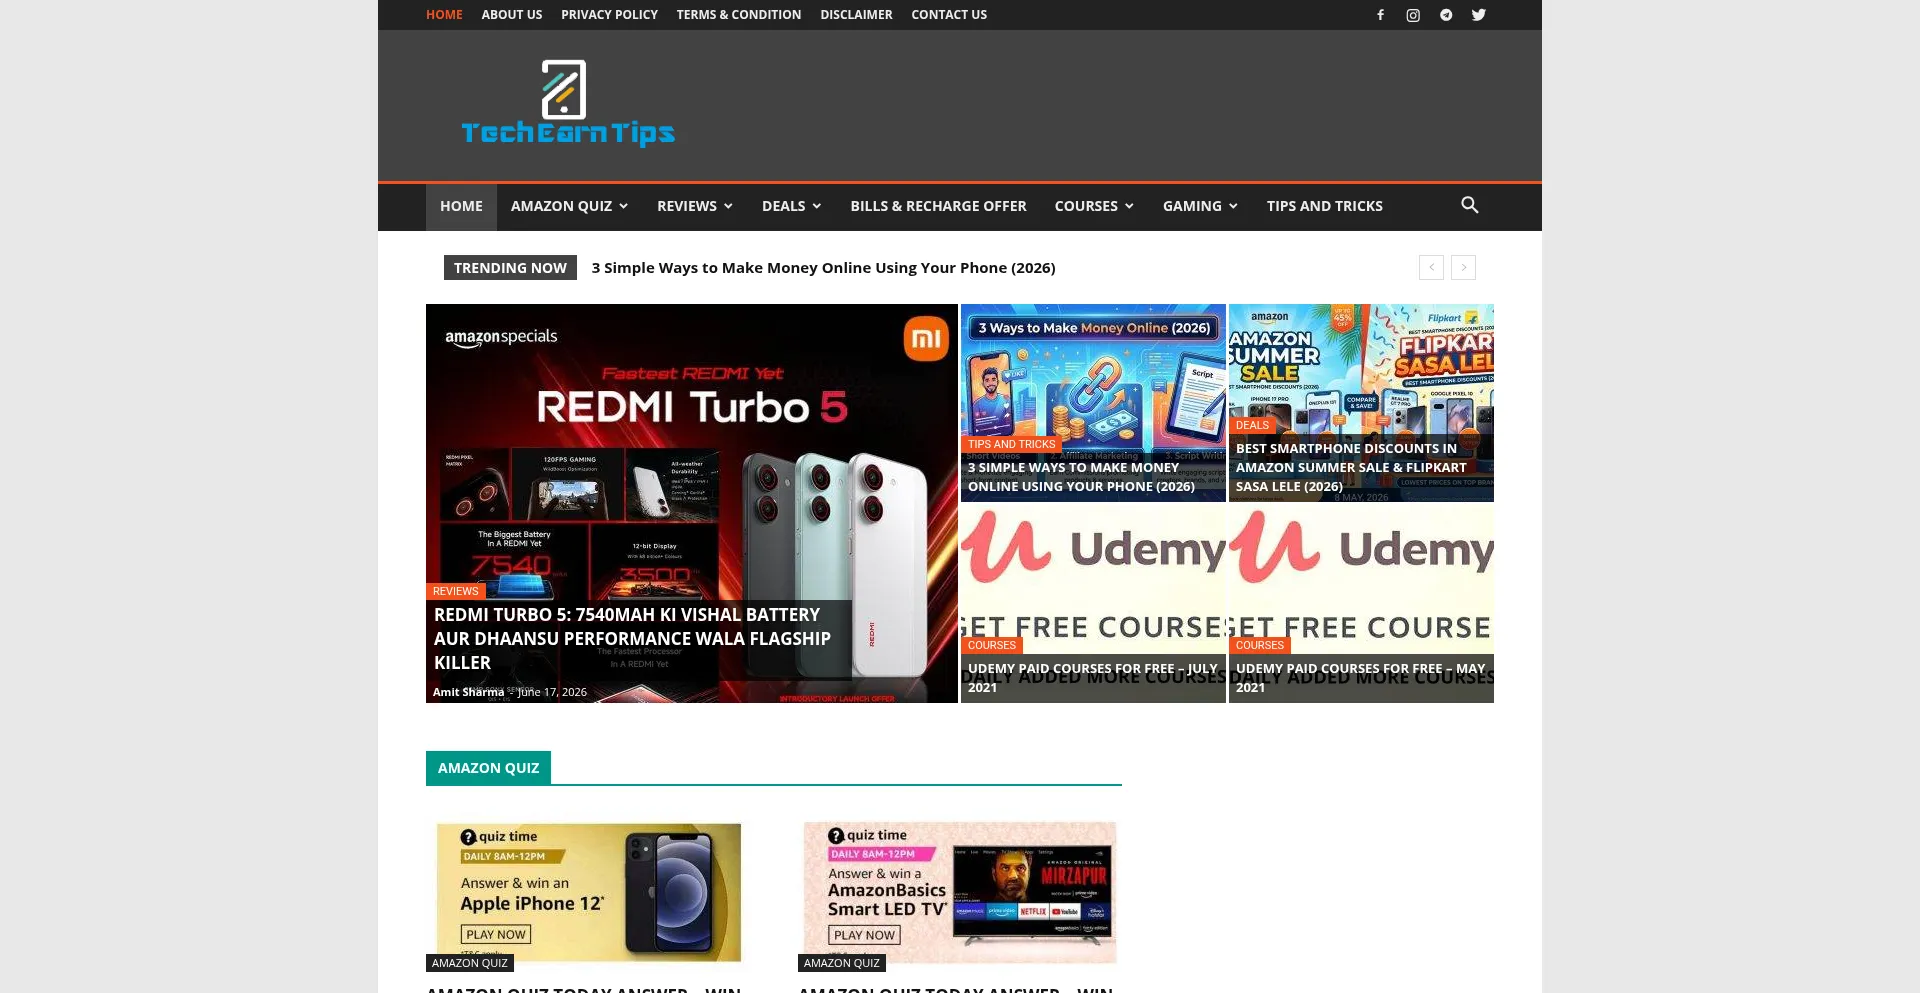Screen dimensions: 1920x993
Task: Open the Facebook social icon
Action: pos(1380,15)
